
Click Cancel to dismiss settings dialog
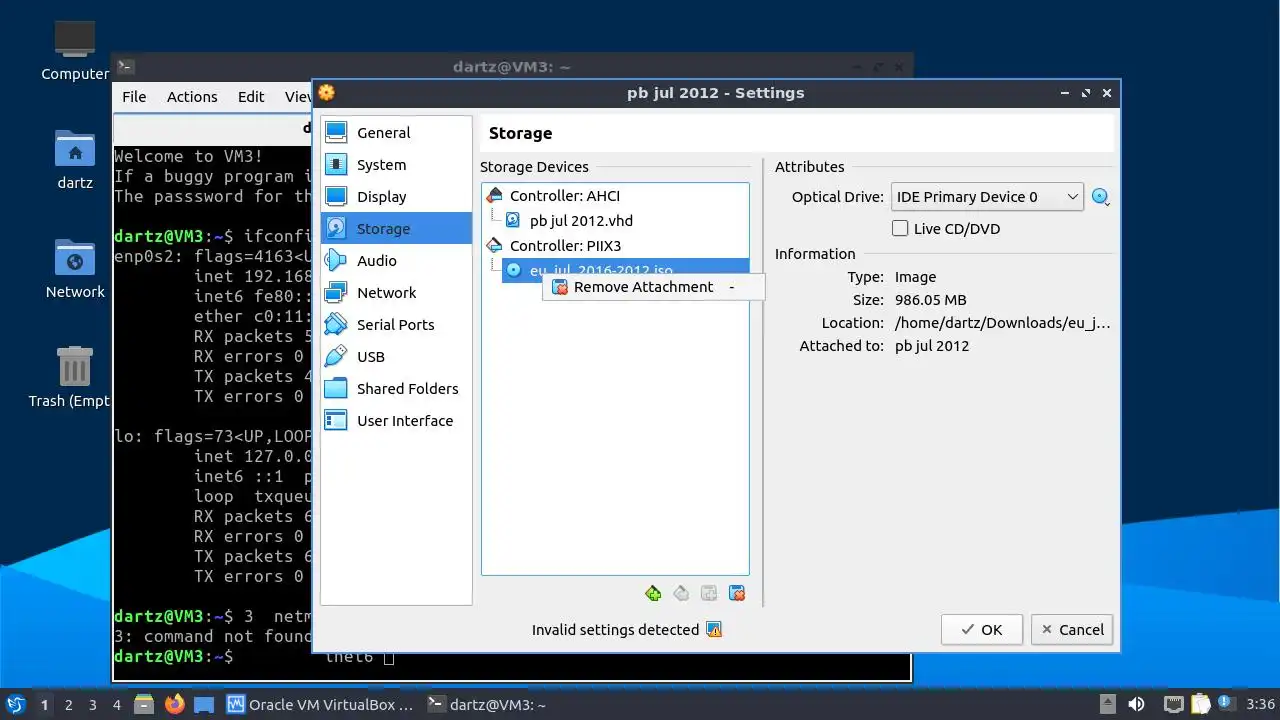point(1073,629)
